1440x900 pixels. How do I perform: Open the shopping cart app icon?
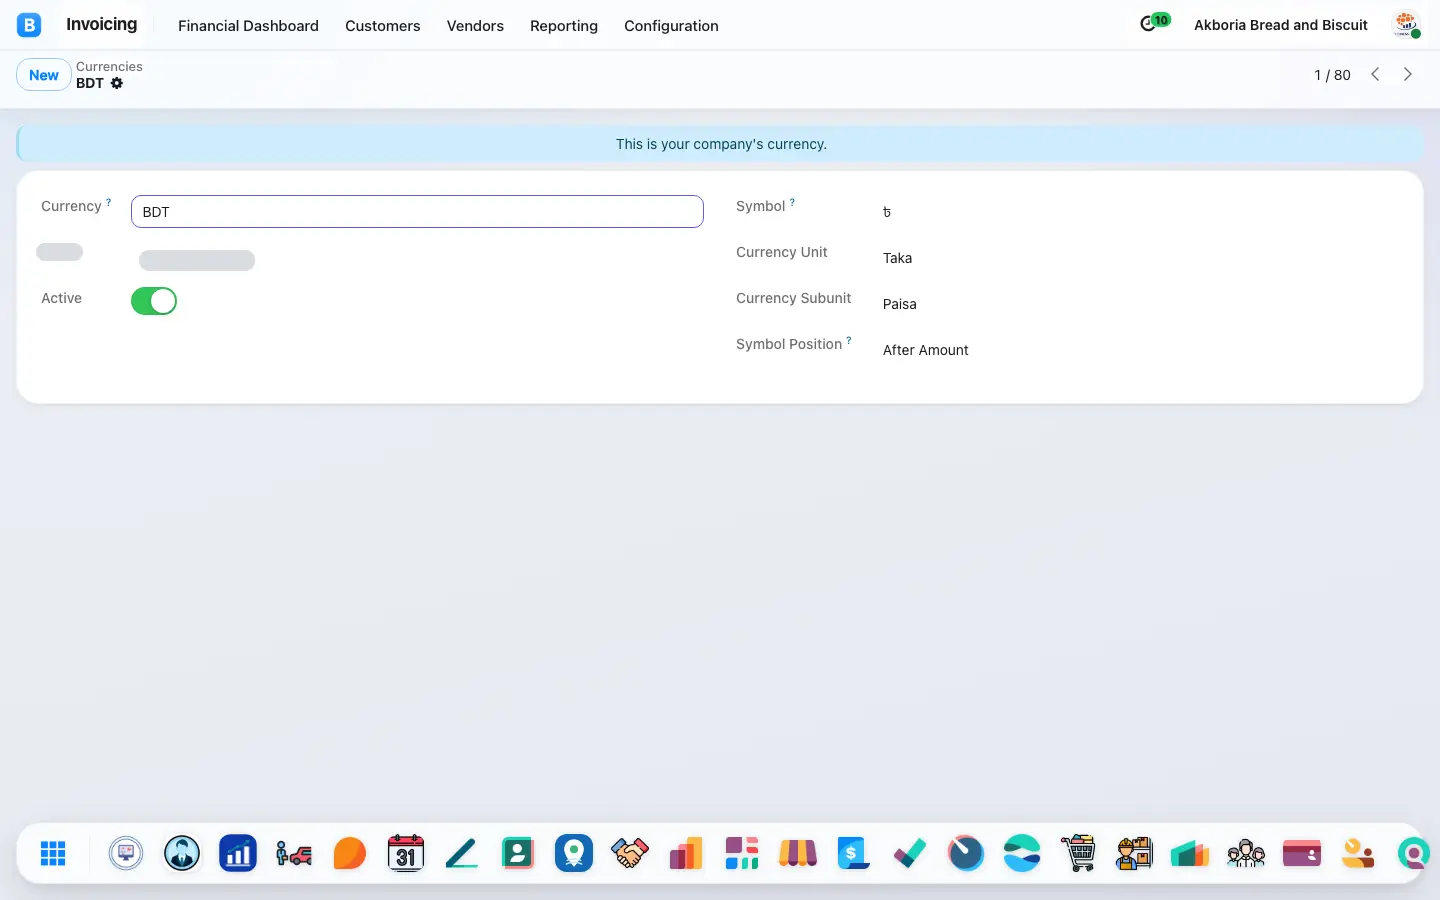pos(1078,853)
